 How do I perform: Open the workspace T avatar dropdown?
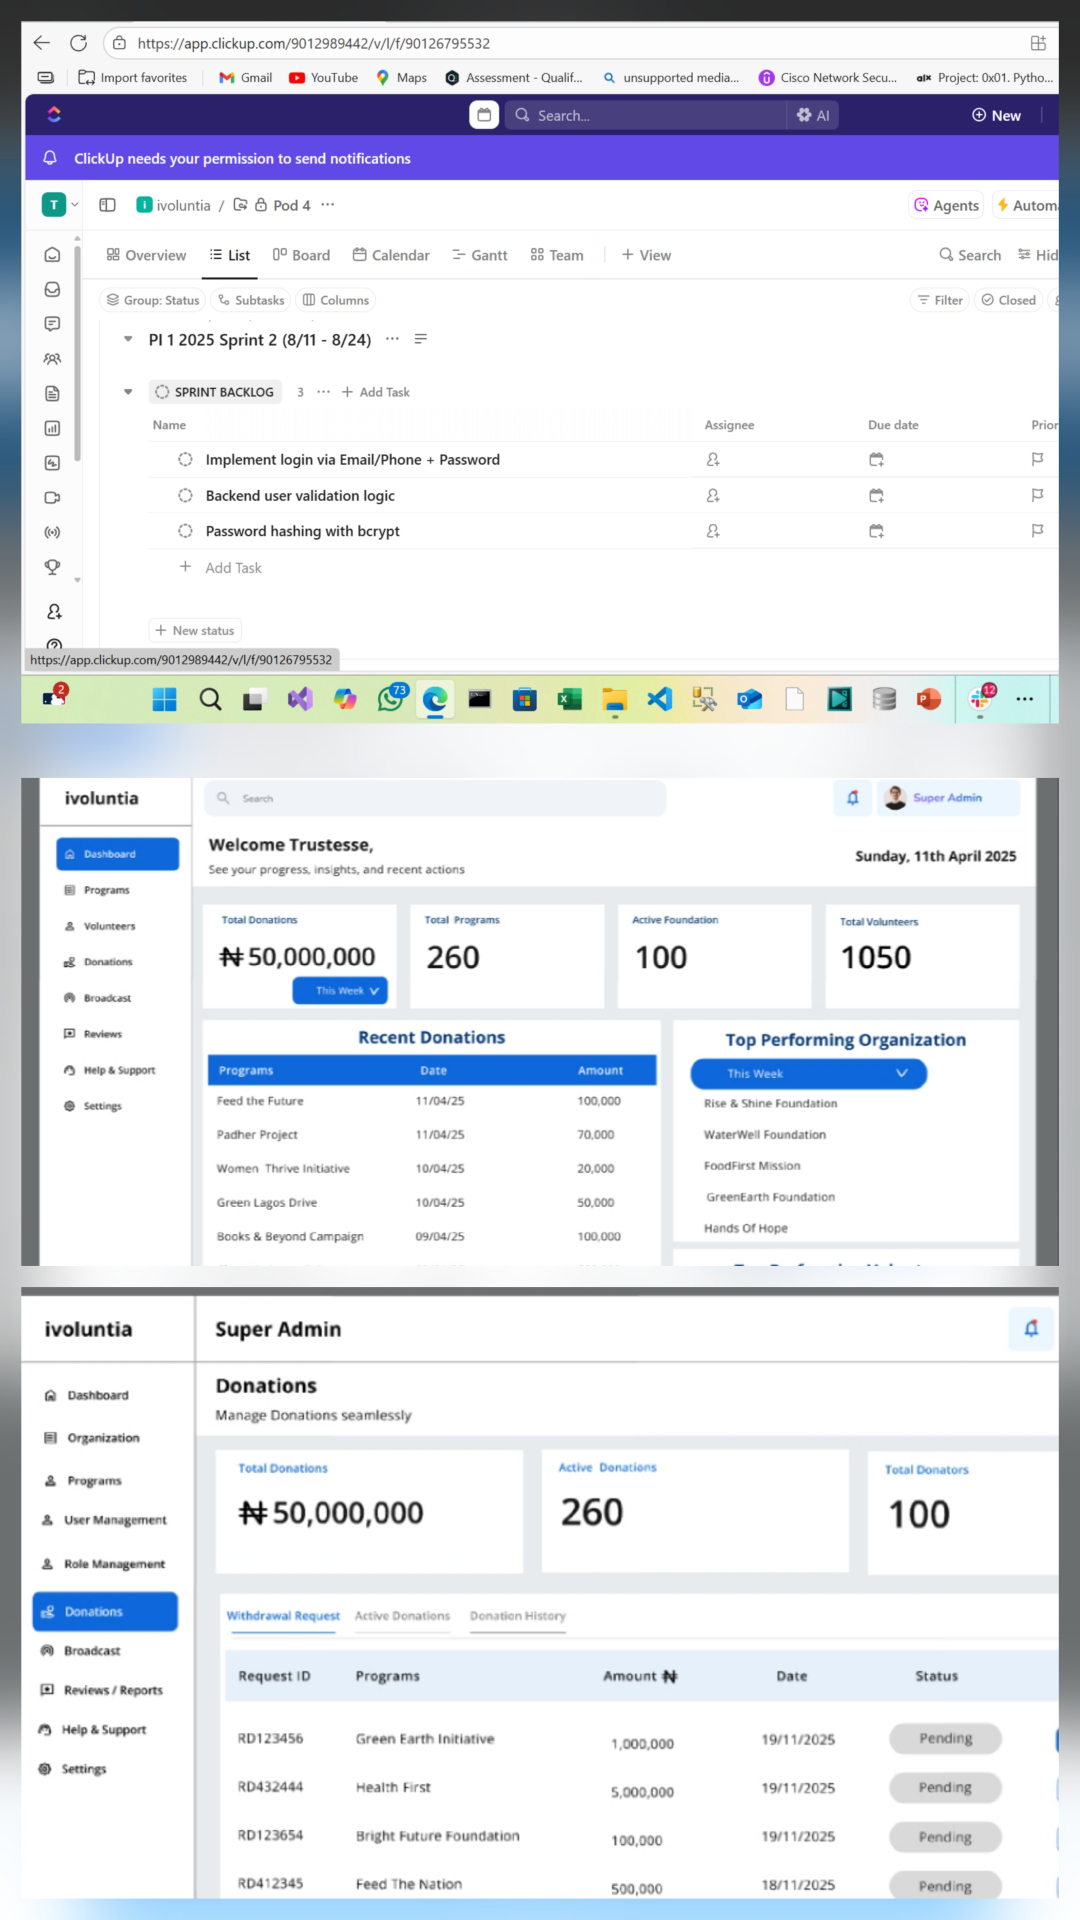pyautogui.click(x=60, y=205)
